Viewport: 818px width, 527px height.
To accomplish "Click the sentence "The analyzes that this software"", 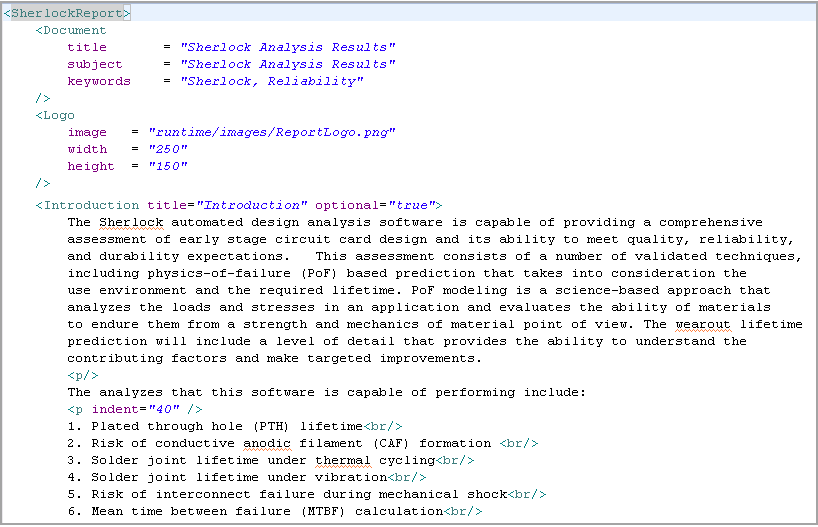I will (327, 392).
